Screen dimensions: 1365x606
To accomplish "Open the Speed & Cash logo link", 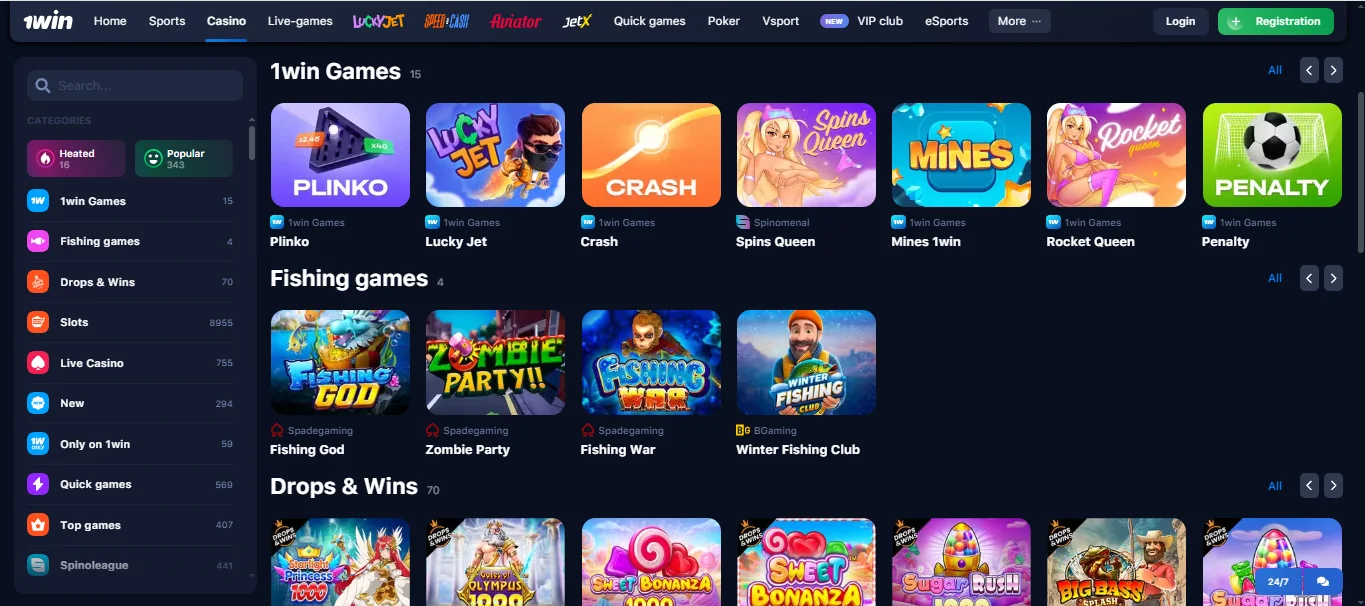I will 447,21.
